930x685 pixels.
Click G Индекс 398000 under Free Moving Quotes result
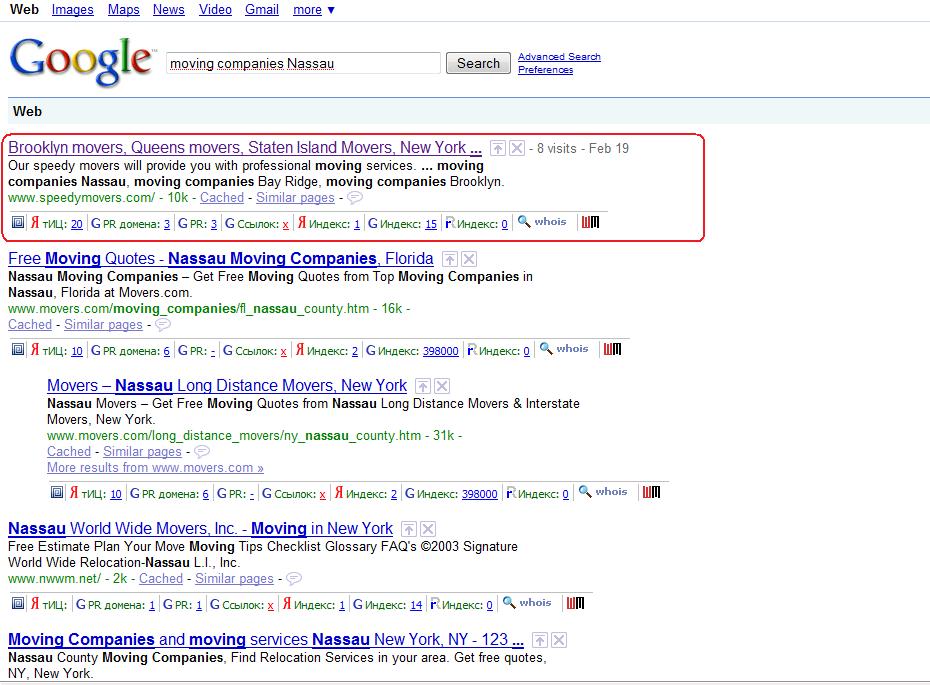[x=441, y=351]
